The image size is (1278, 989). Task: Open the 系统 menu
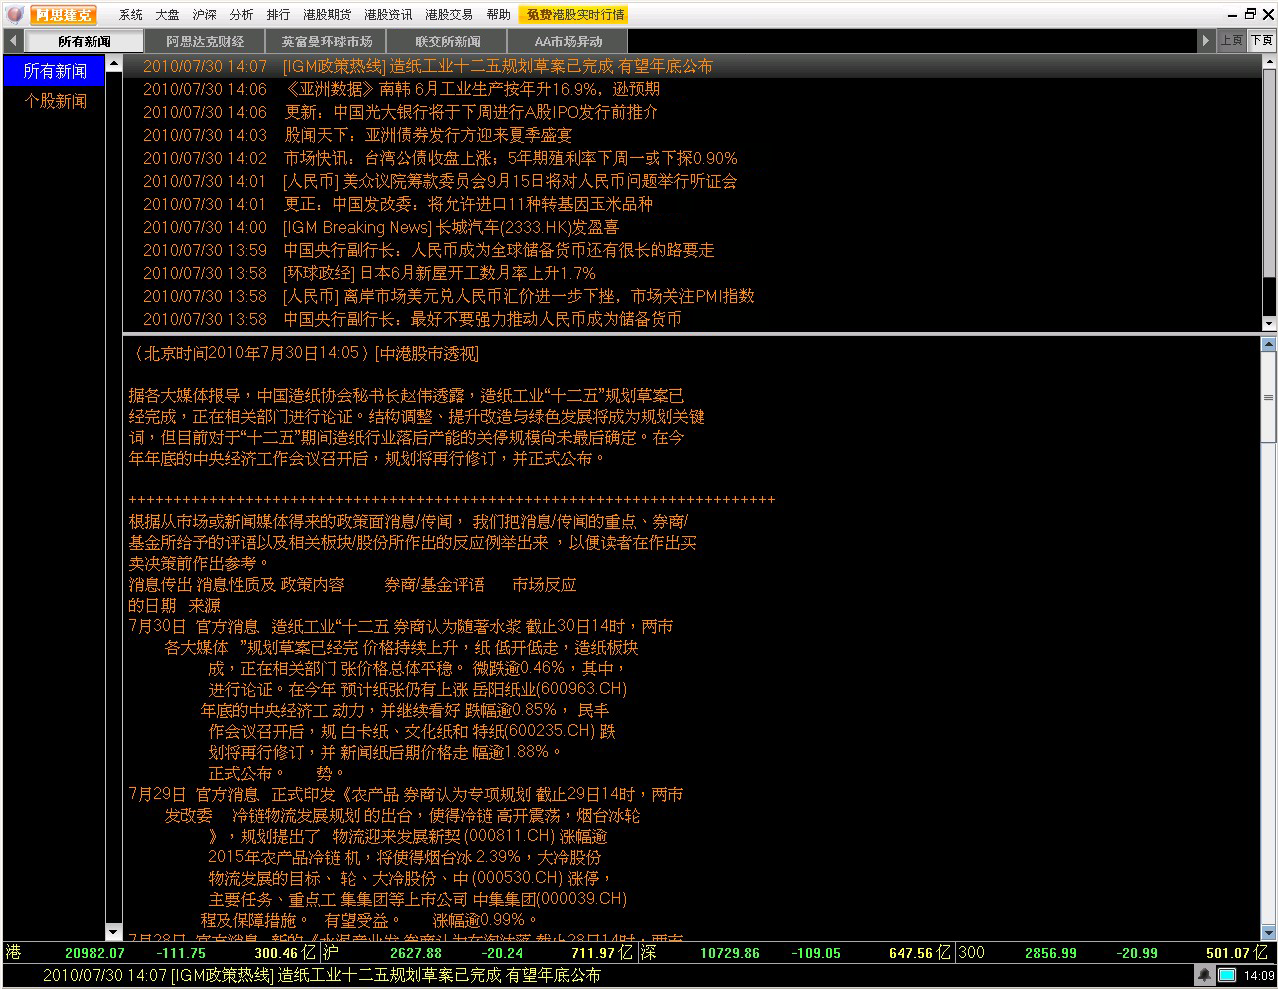131,14
